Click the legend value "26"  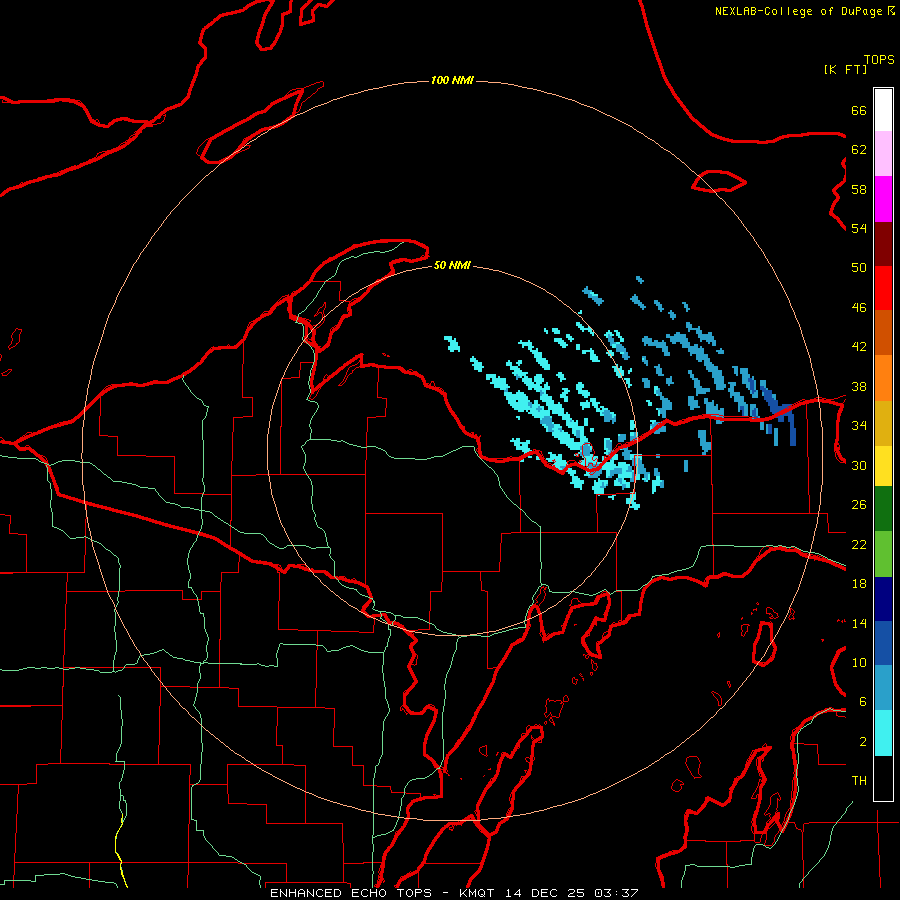[859, 505]
